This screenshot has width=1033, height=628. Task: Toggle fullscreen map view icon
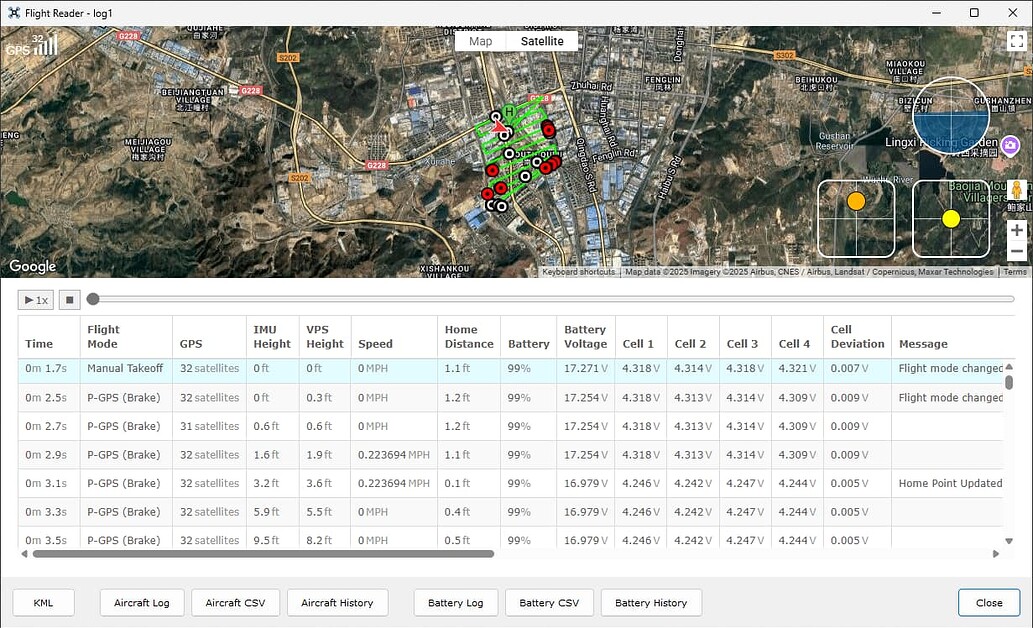[x=1017, y=42]
